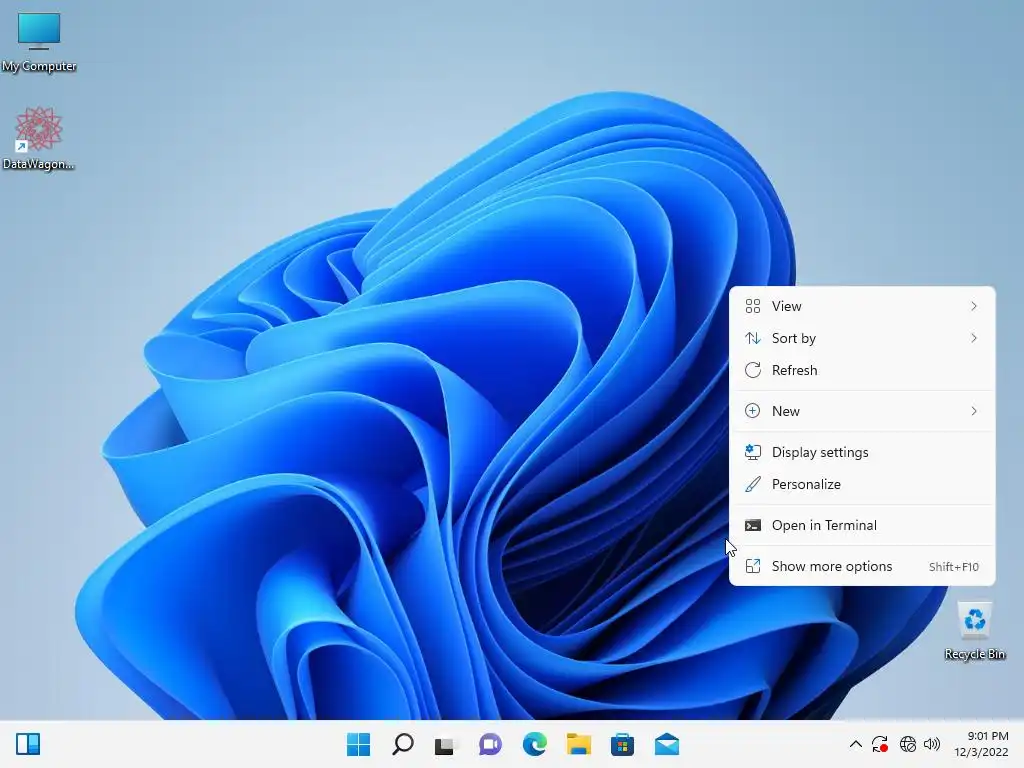Select Display settings in context menu
This screenshot has height=768, width=1024.
pyautogui.click(x=862, y=453)
